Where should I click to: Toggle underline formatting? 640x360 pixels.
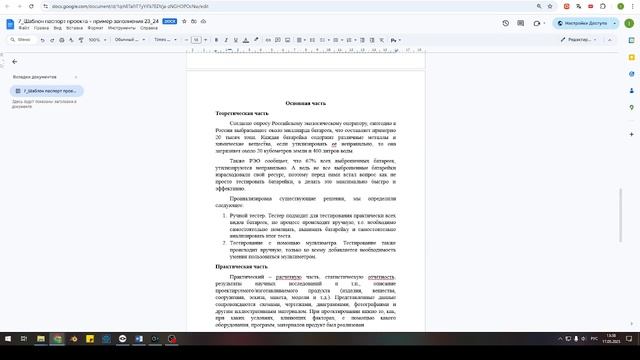(236, 40)
